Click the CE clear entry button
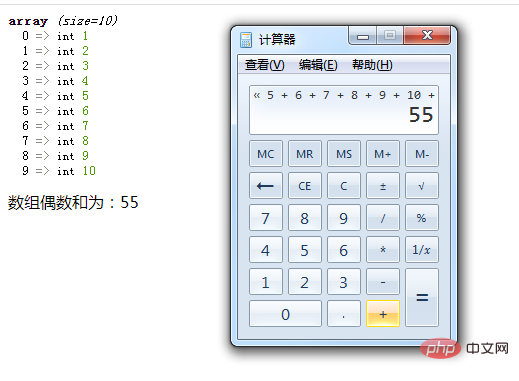This screenshot has height=381, width=519. tap(305, 186)
